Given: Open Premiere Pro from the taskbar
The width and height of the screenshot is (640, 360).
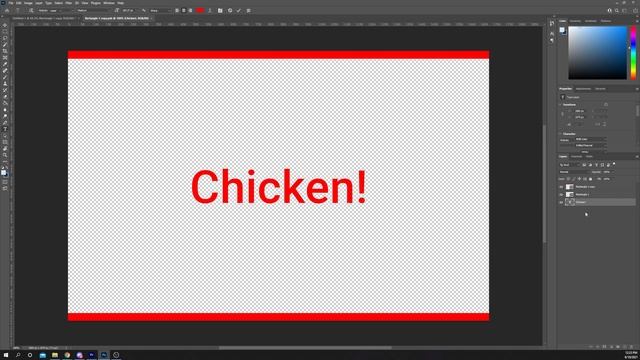Looking at the screenshot, I should pos(91,355).
